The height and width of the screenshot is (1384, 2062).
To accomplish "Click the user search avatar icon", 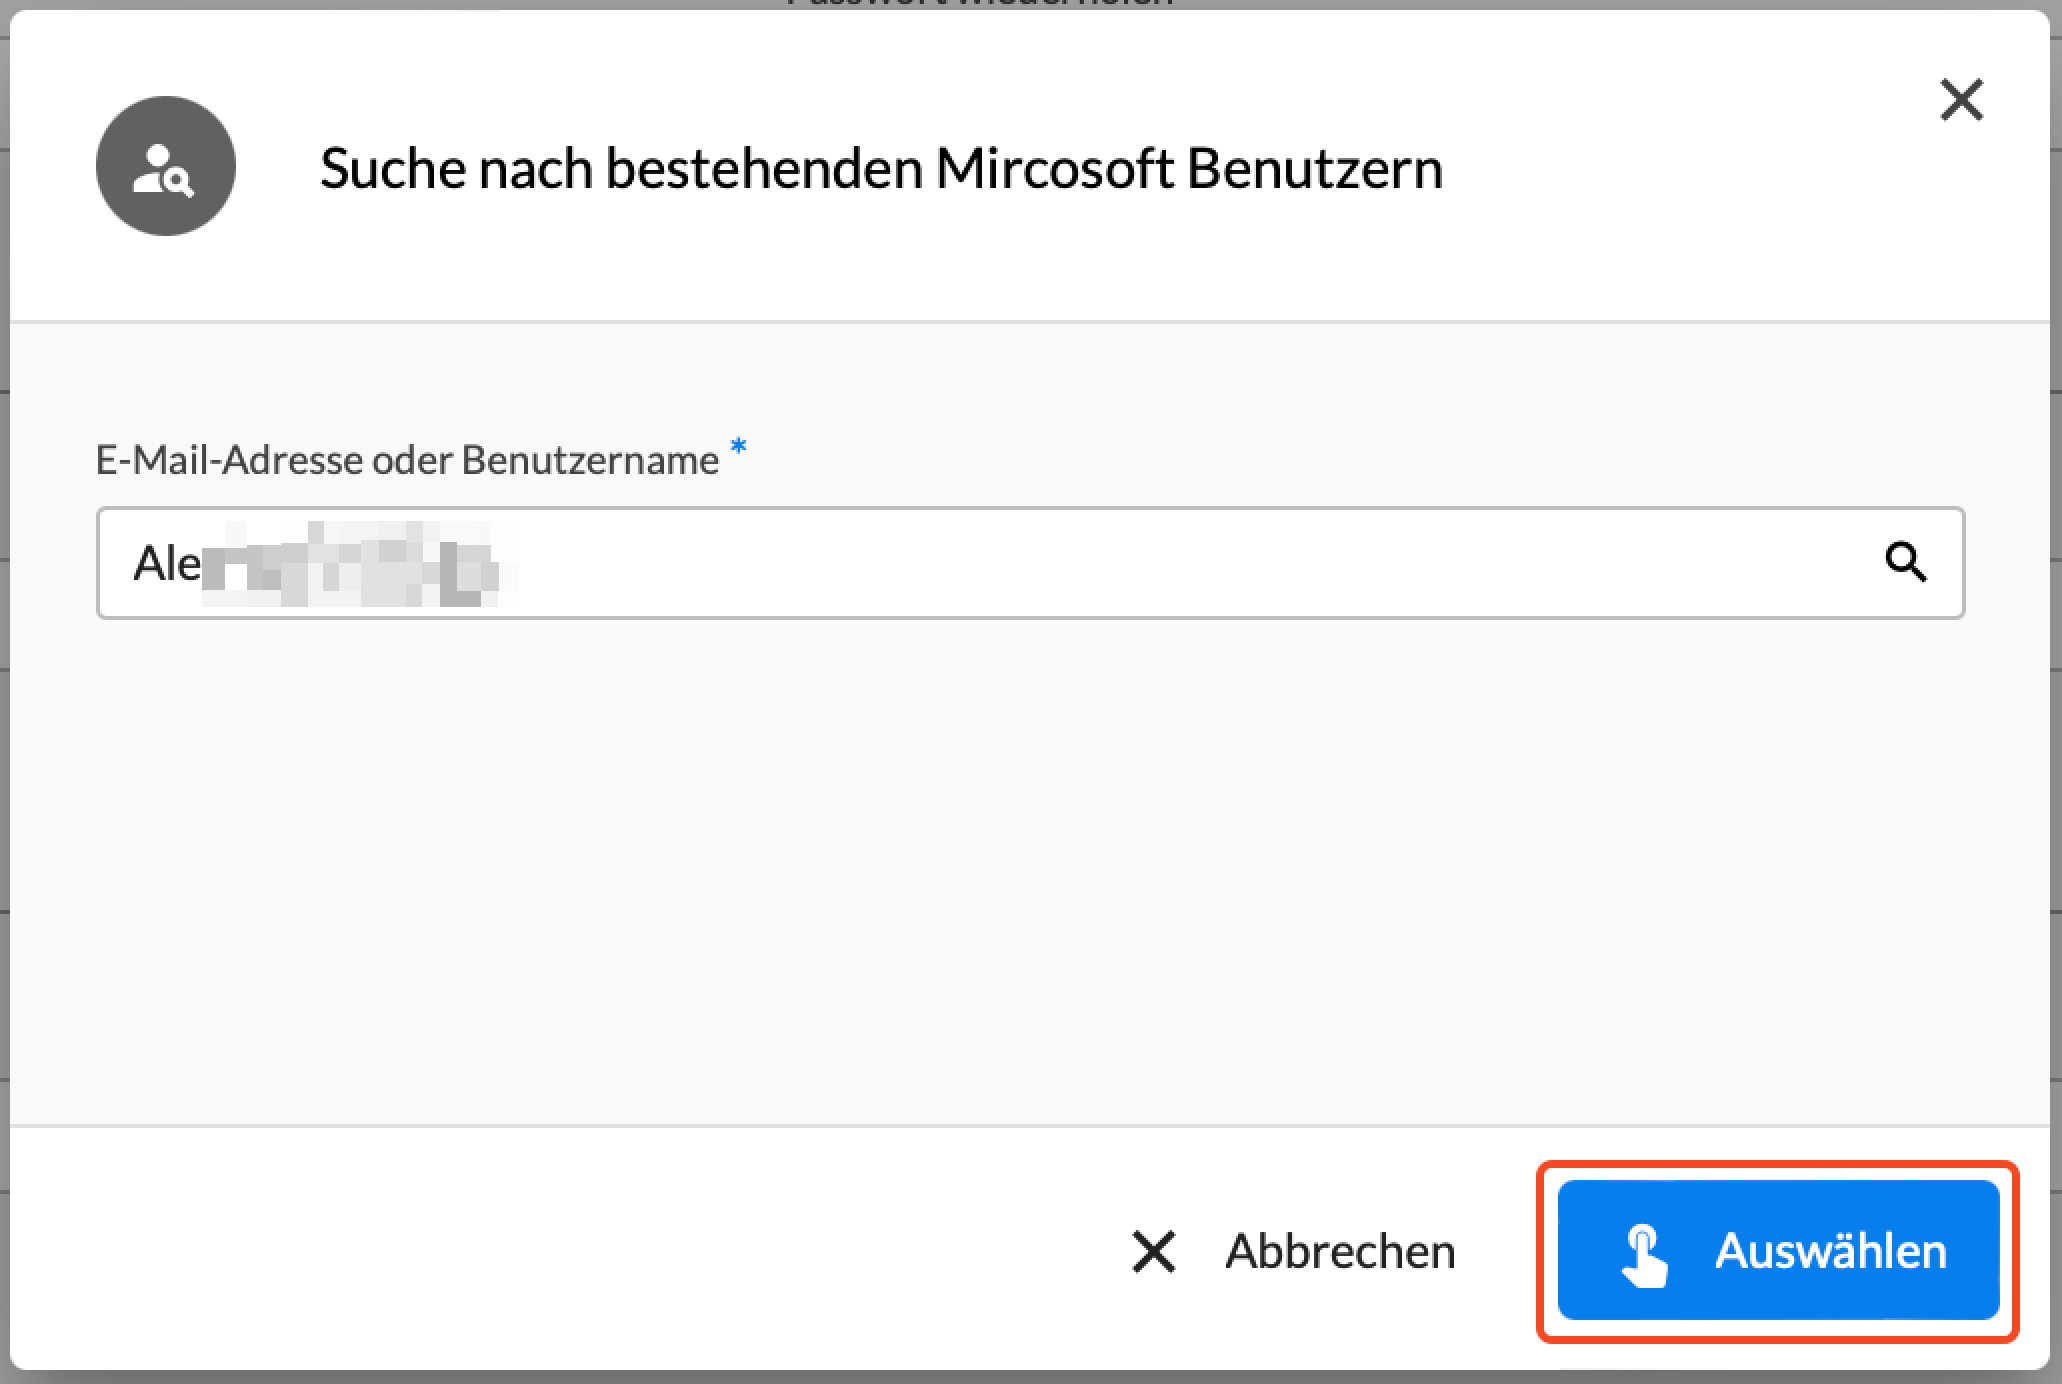I will click(x=166, y=166).
